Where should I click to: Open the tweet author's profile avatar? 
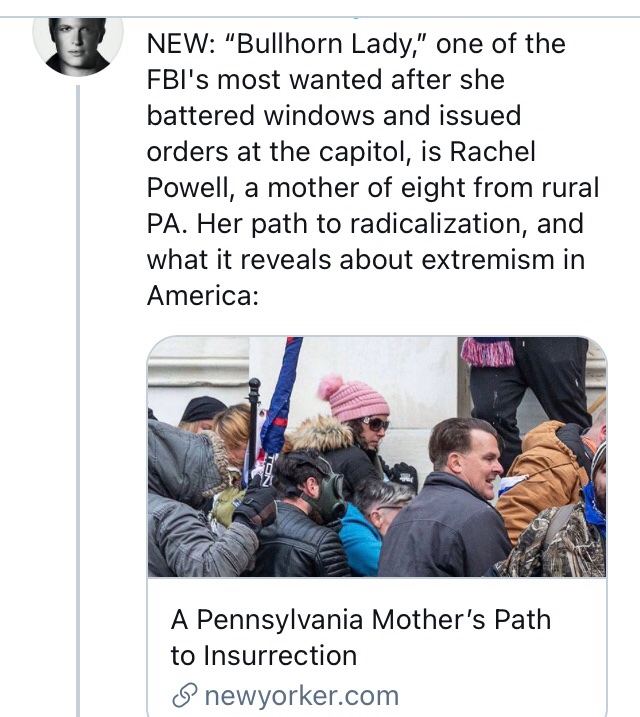point(78,46)
